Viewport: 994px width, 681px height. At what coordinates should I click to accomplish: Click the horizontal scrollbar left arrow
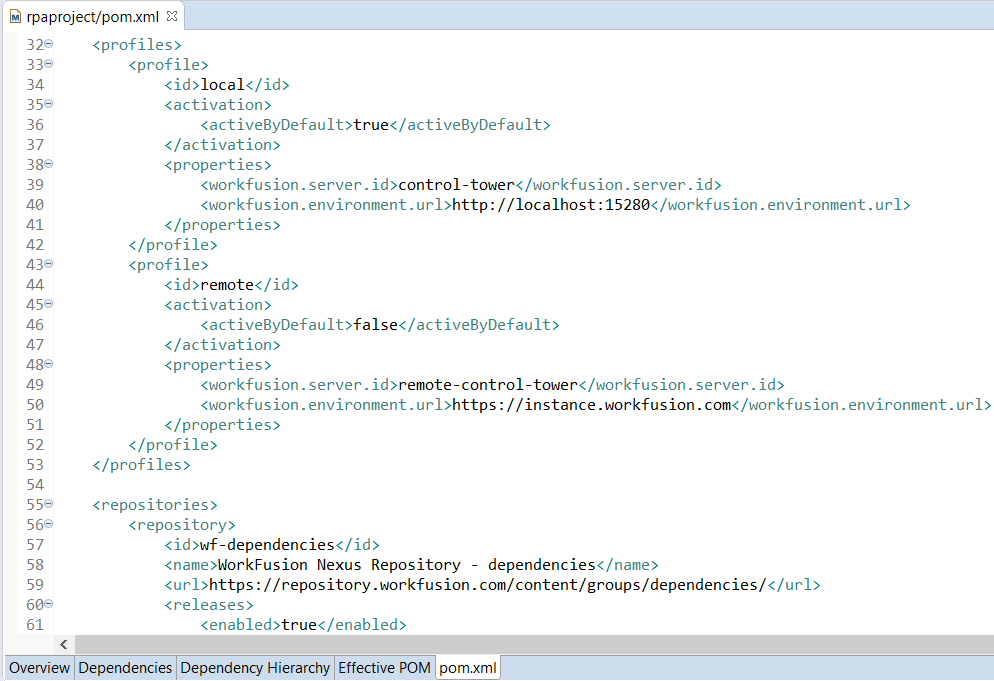(63, 645)
